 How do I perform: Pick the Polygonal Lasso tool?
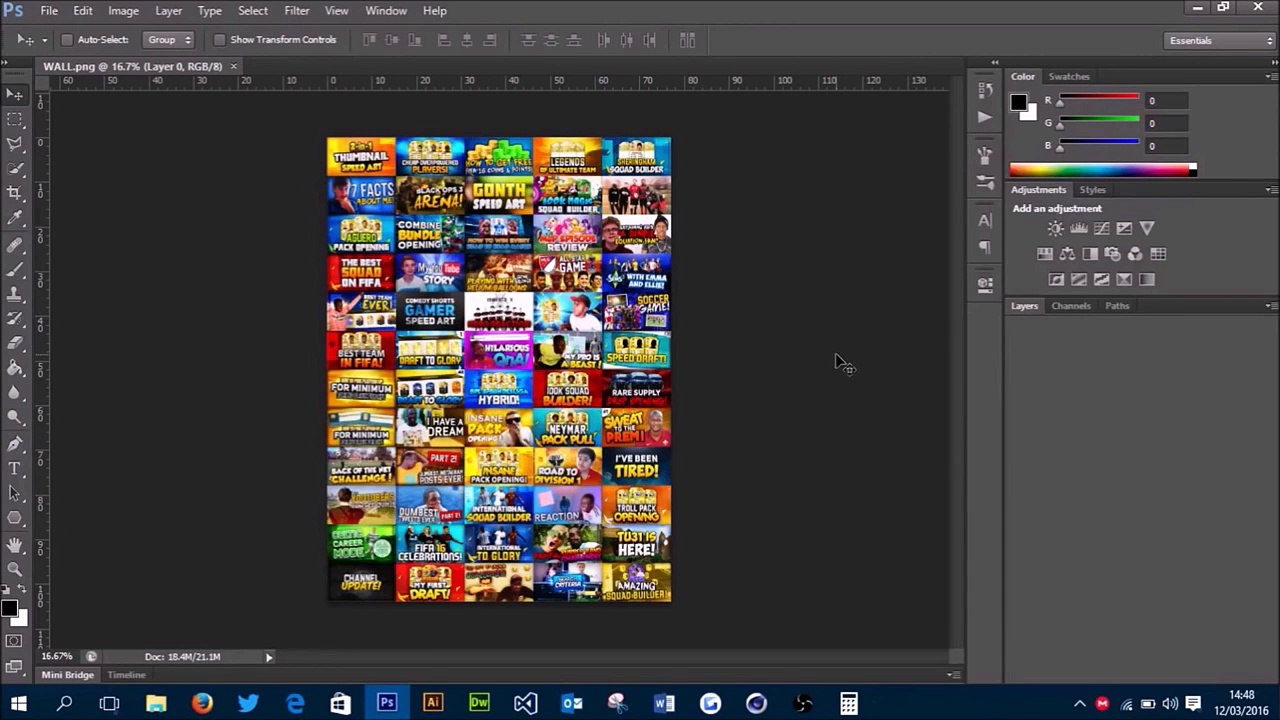(x=15, y=144)
